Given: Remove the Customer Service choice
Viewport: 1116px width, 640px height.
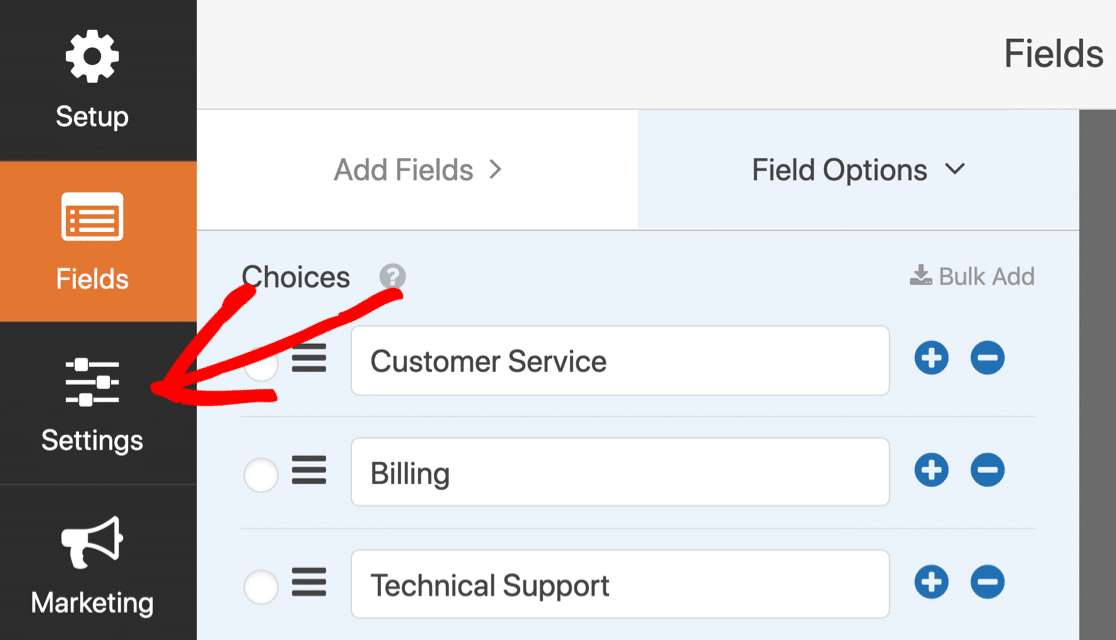Looking at the screenshot, I should click(x=987, y=358).
